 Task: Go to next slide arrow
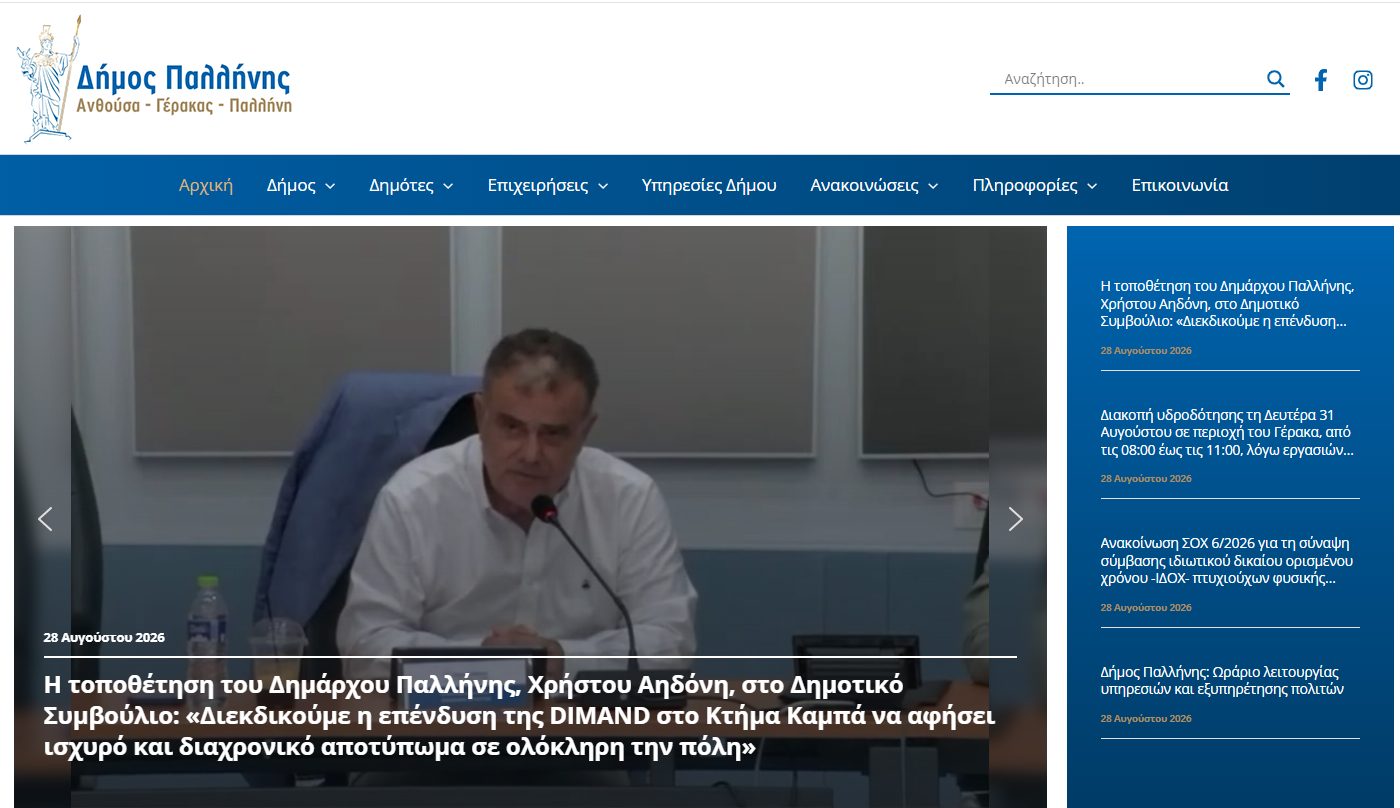(x=1016, y=518)
